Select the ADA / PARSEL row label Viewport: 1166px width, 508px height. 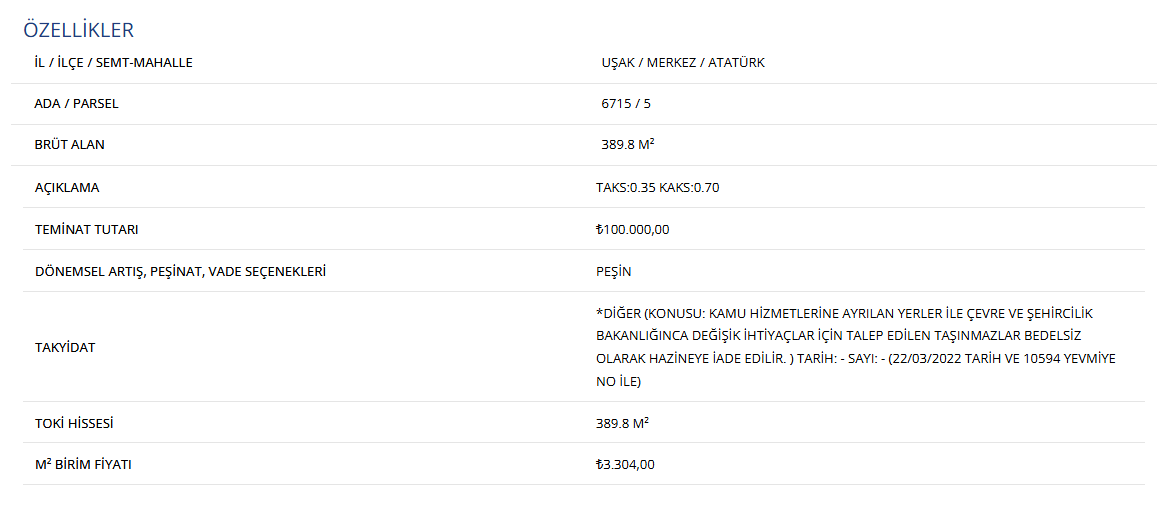pos(77,104)
